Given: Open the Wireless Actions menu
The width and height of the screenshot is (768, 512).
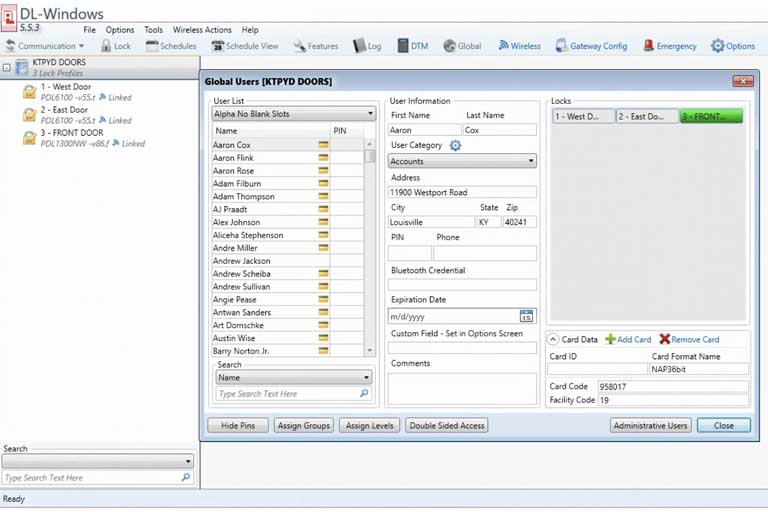Looking at the screenshot, I should coord(202,30).
